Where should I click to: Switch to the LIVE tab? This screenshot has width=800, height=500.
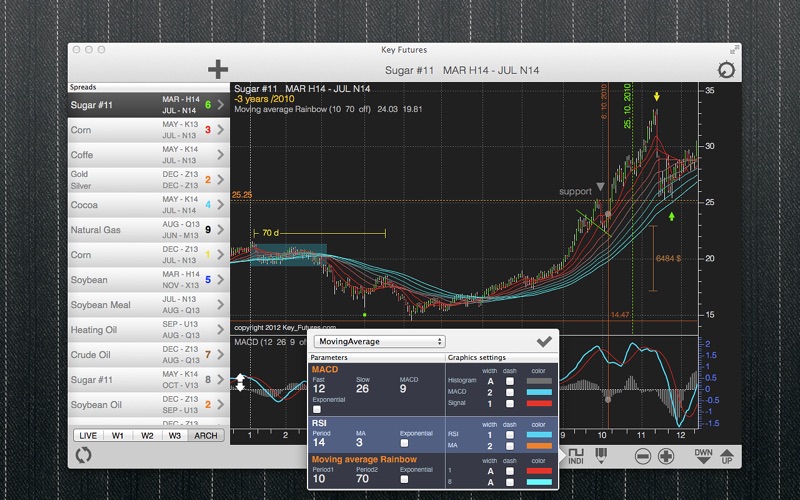pos(89,435)
